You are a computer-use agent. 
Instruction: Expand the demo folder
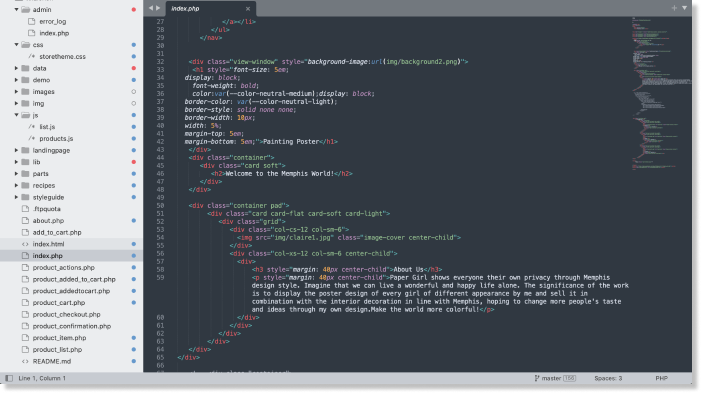click(x=17, y=80)
